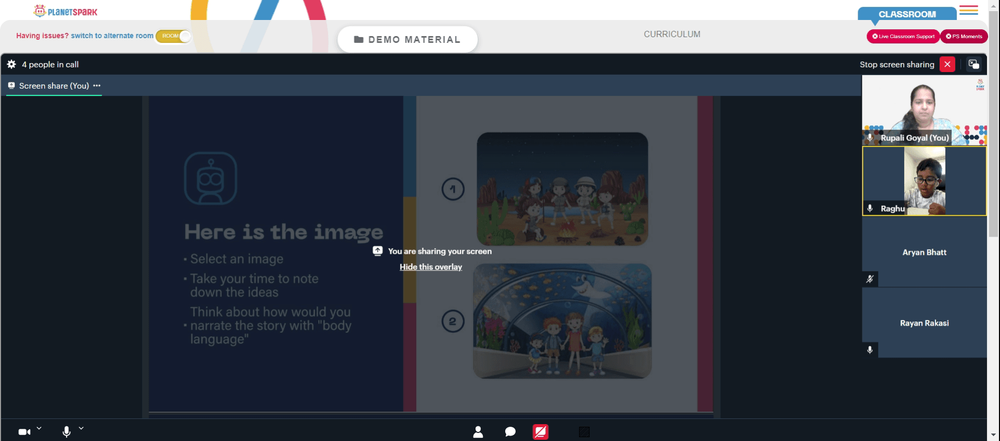Click the dark square icon in bottom toolbar
Image resolution: width=1000 pixels, height=441 pixels.
pyautogui.click(x=584, y=432)
